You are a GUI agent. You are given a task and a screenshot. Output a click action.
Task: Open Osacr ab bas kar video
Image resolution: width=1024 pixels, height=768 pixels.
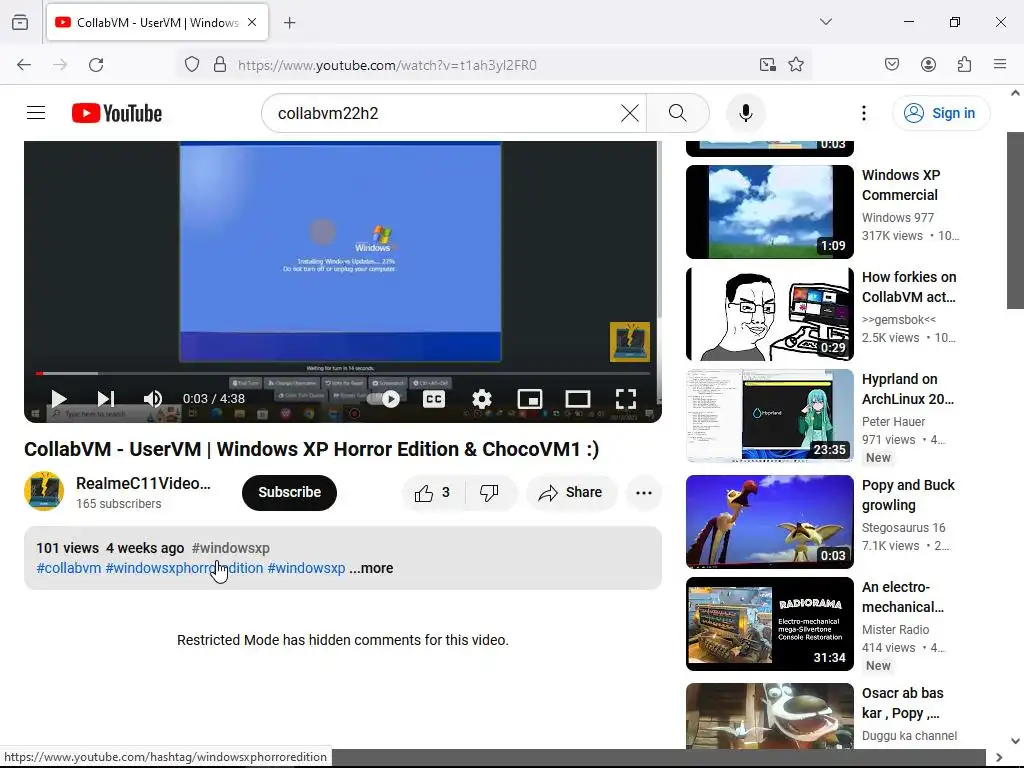769,716
